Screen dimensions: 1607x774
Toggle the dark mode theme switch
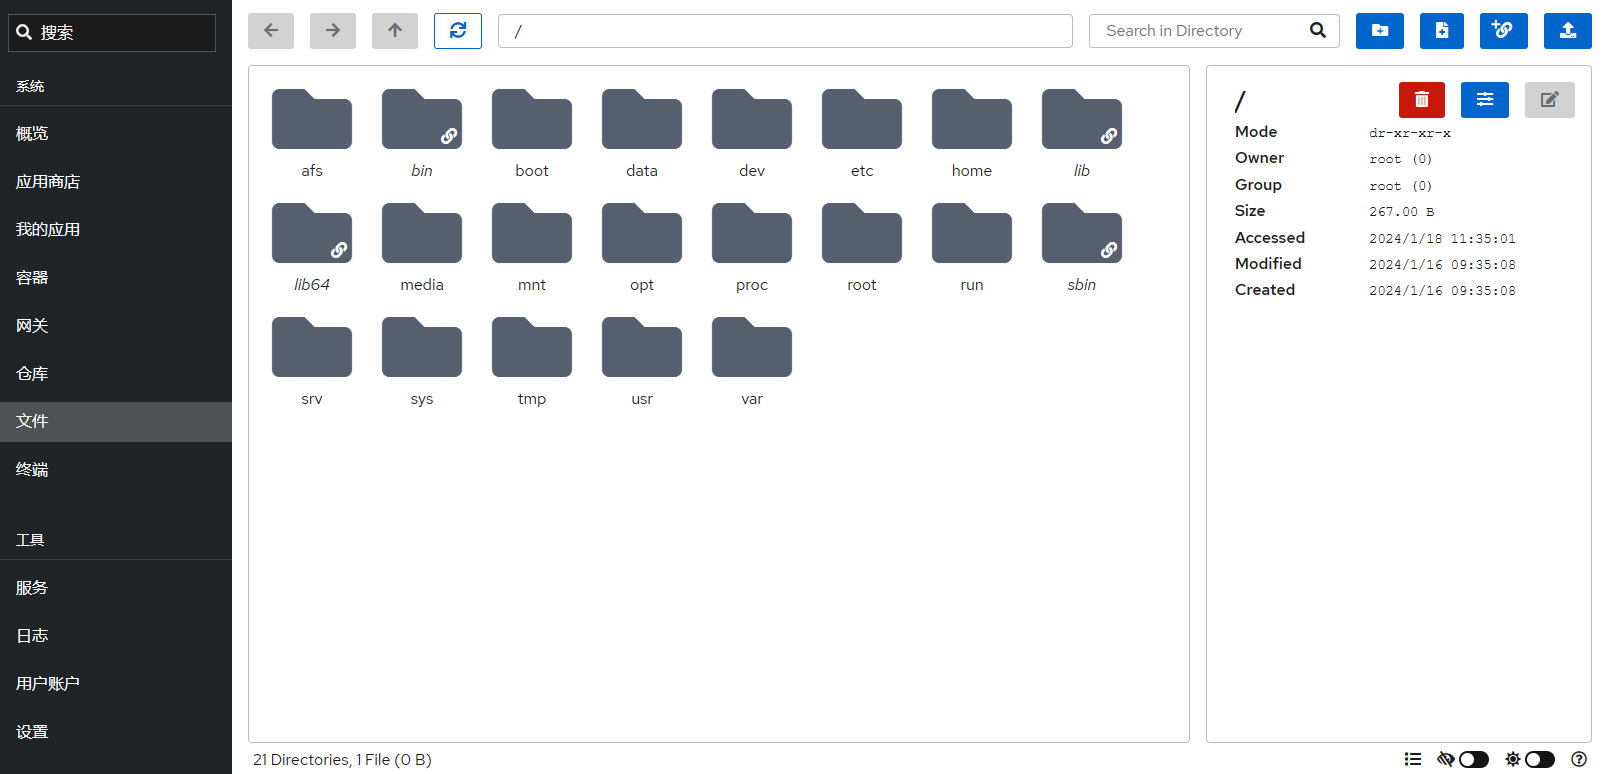[x=1539, y=760]
